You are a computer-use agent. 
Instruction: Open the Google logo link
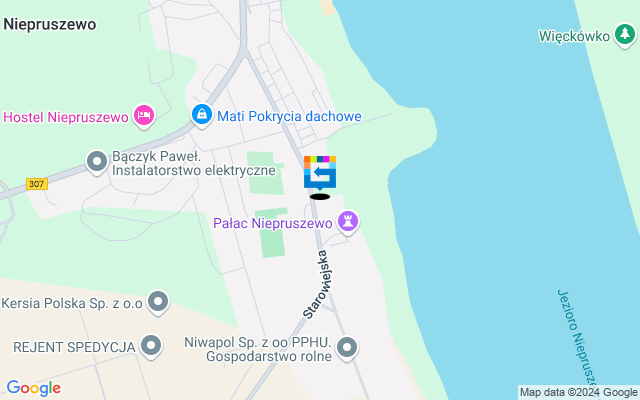click(34, 388)
